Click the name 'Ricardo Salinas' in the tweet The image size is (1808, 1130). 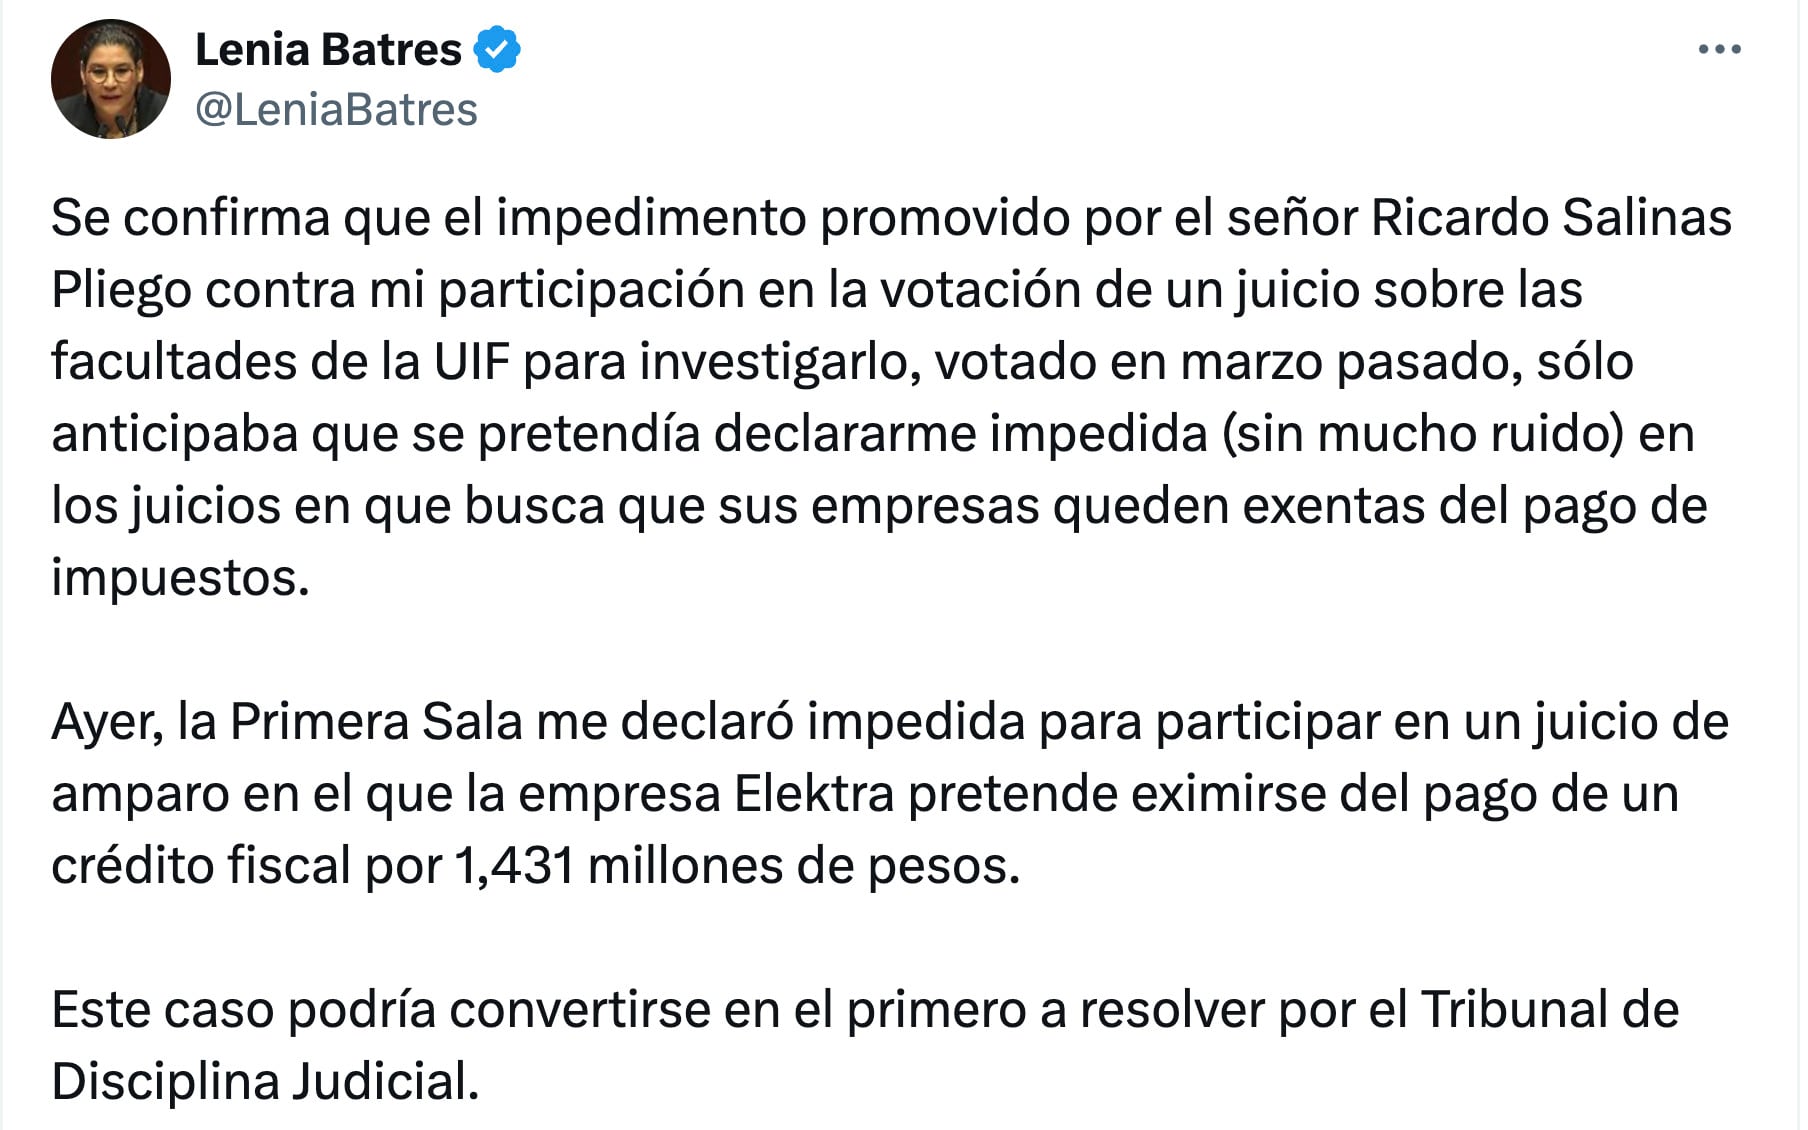1550,218
